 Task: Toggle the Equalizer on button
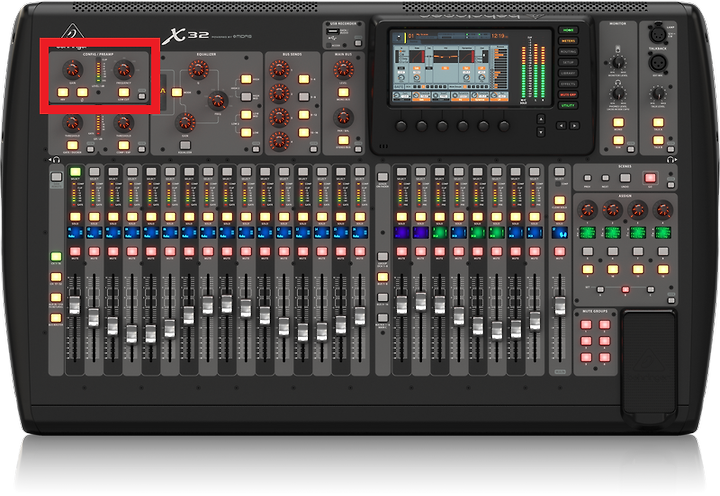(185, 146)
